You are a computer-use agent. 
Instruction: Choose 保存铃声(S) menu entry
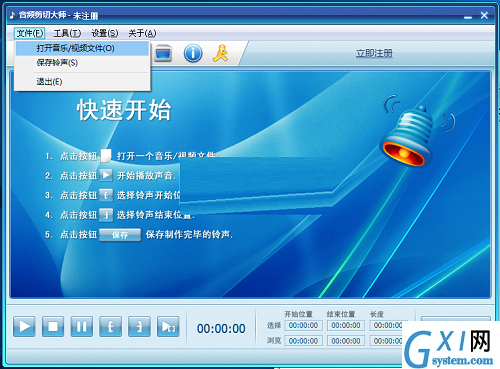[82, 63]
